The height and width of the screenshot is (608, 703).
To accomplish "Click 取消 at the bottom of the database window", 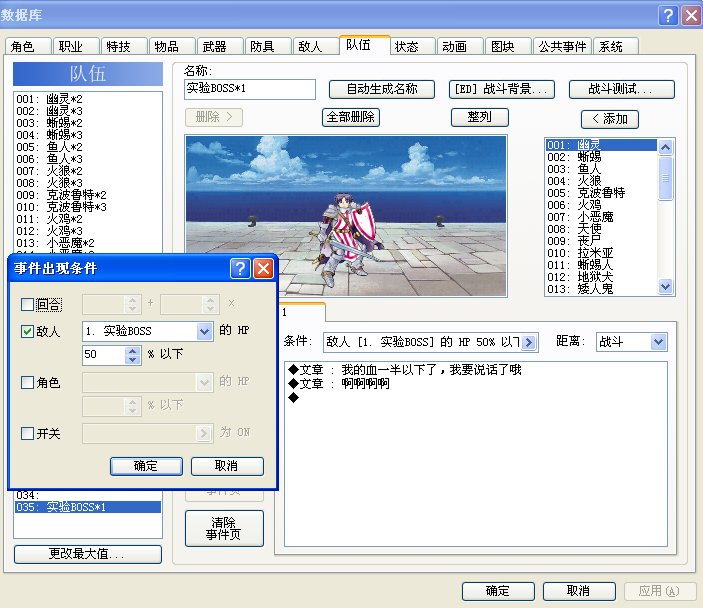I will 579,591.
